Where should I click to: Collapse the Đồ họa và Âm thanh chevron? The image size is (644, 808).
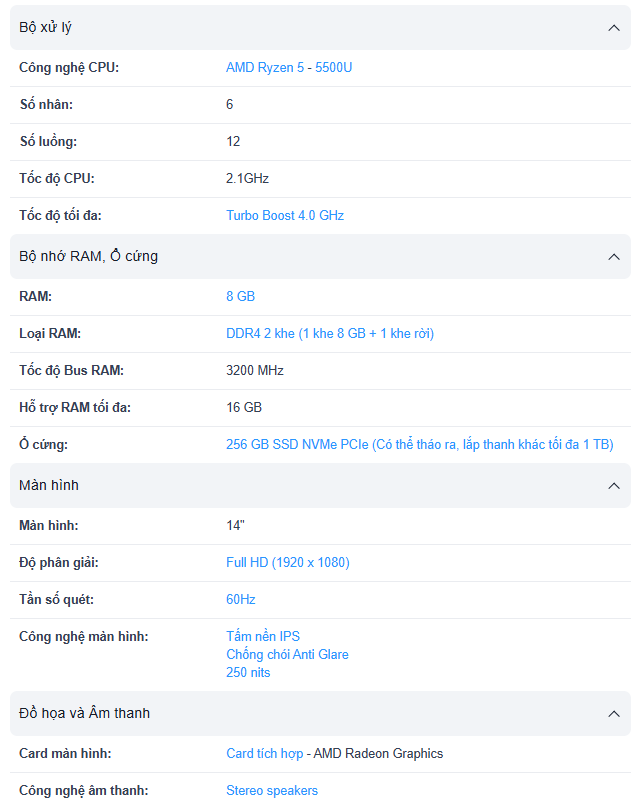[x=614, y=714]
